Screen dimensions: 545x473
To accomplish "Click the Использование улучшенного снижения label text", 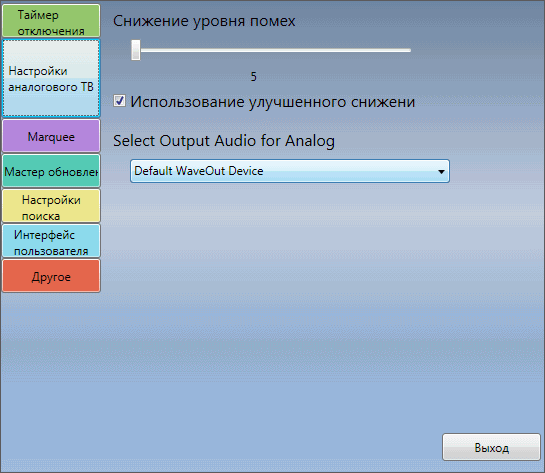I will [272, 102].
